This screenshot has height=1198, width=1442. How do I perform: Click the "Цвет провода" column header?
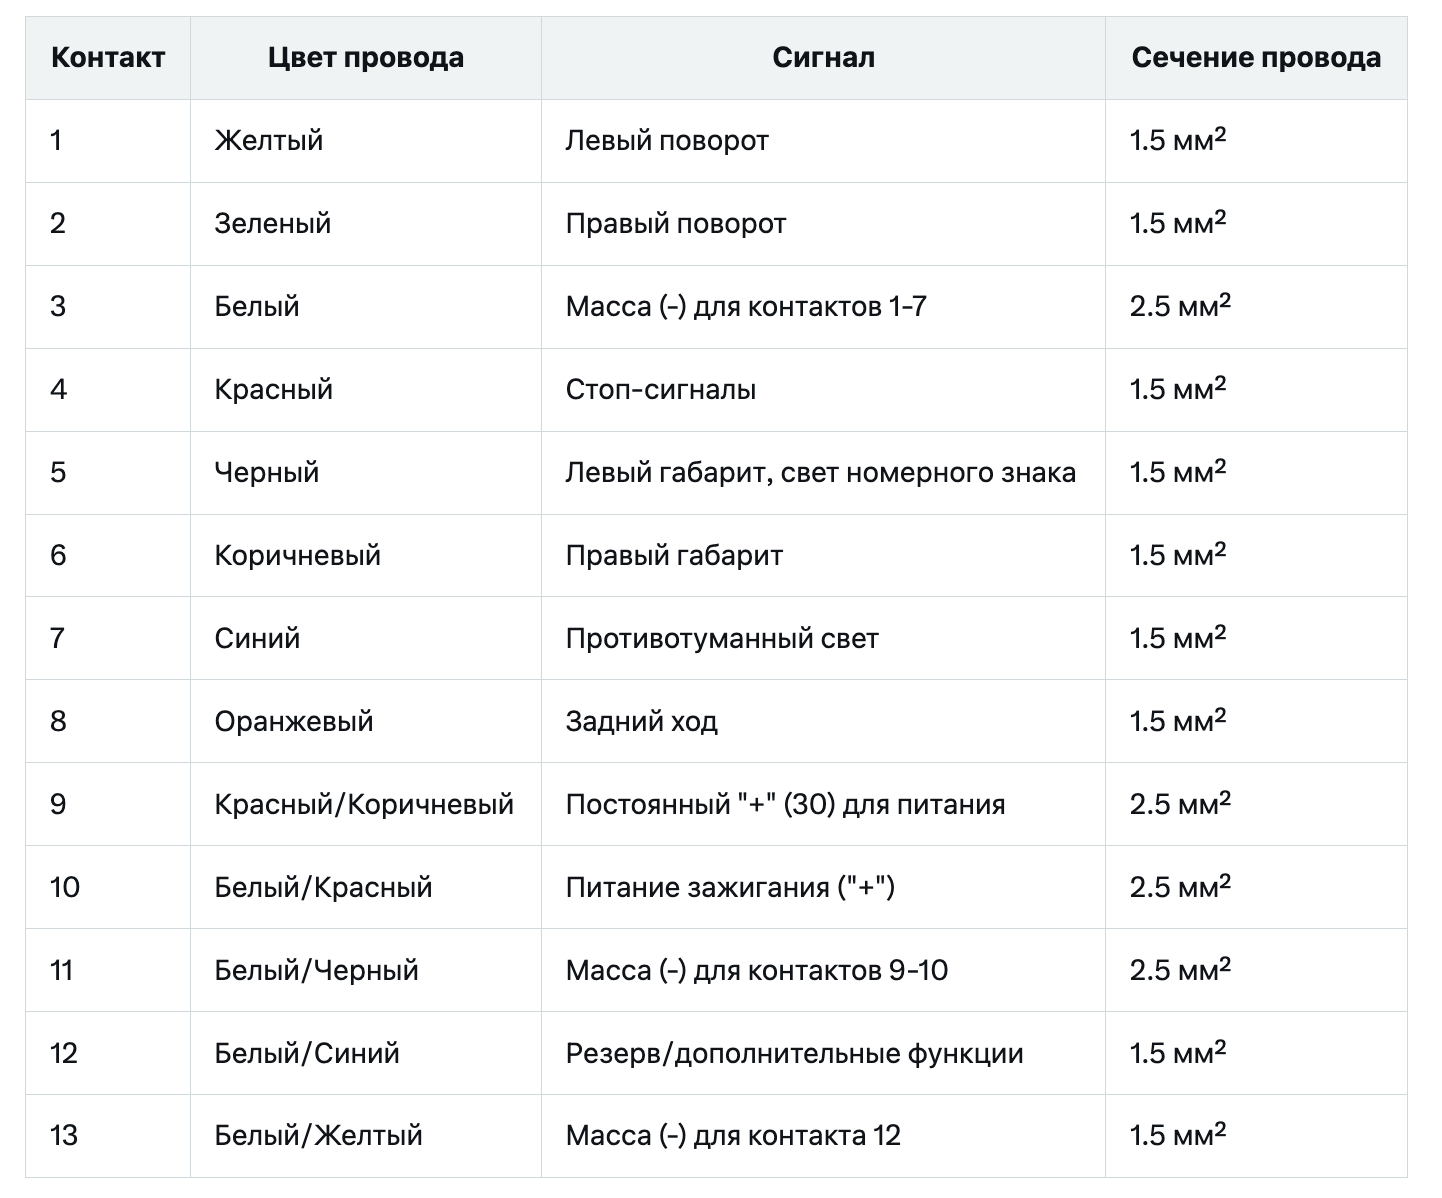point(366,58)
